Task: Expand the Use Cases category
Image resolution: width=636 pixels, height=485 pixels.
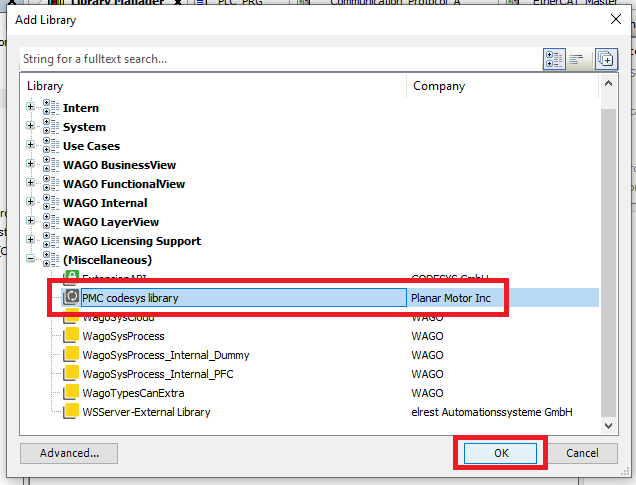Action: click(x=31, y=146)
